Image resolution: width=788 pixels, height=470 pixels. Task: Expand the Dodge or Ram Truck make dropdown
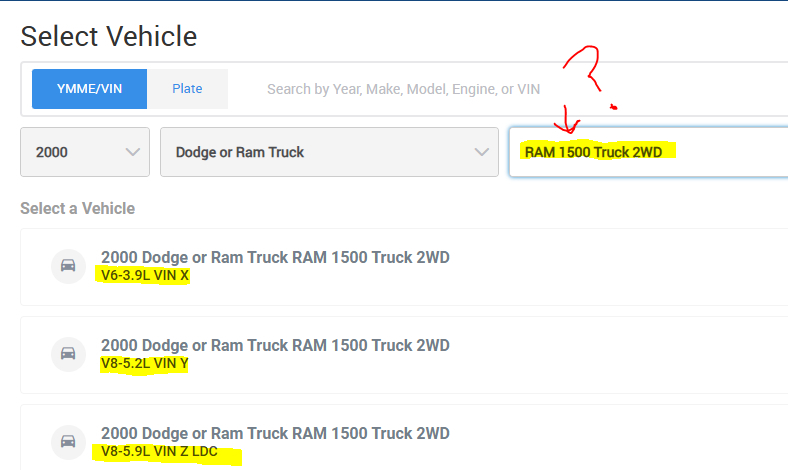pos(328,152)
